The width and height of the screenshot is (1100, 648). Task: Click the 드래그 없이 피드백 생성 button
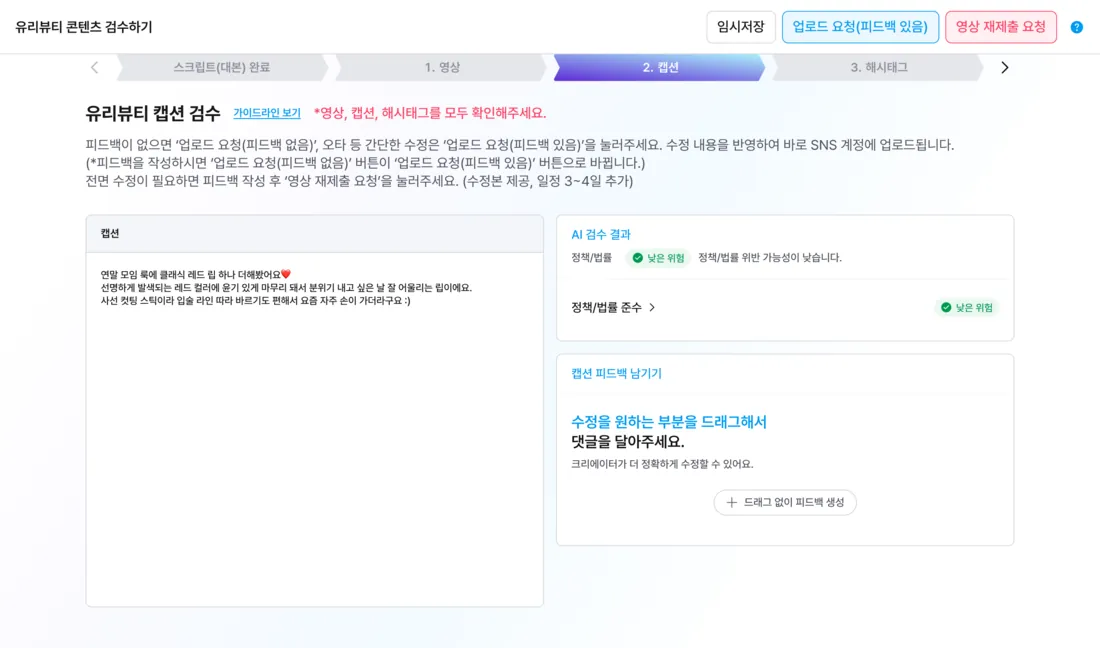point(785,502)
